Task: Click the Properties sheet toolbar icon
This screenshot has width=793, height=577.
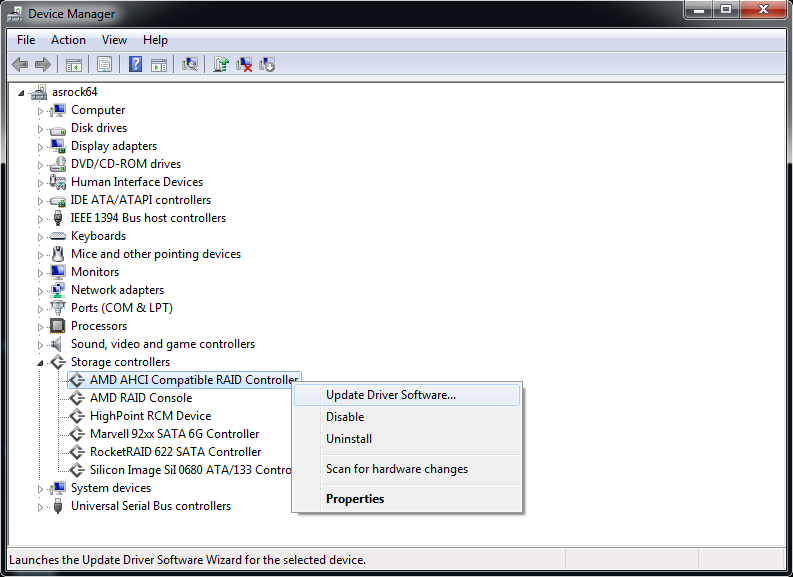Action: click(104, 65)
